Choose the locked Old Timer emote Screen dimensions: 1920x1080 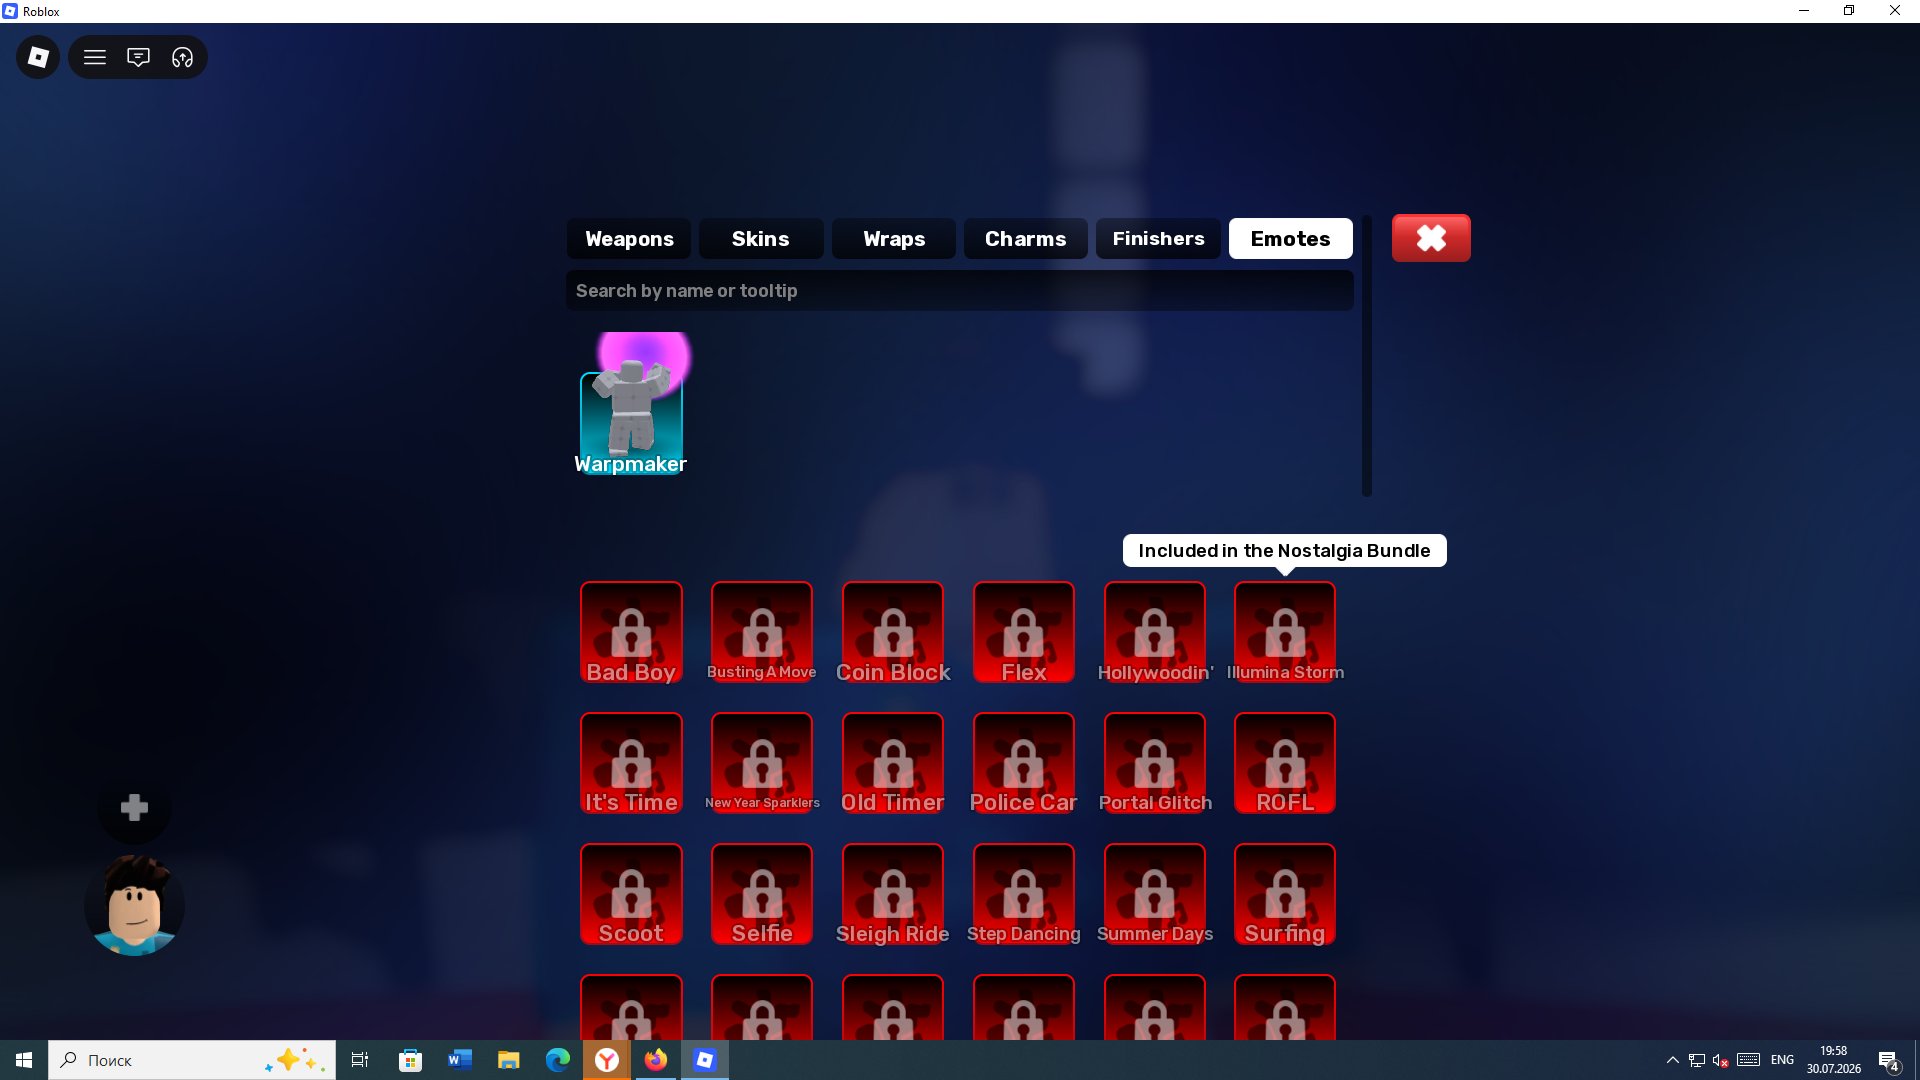pos(893,763)
